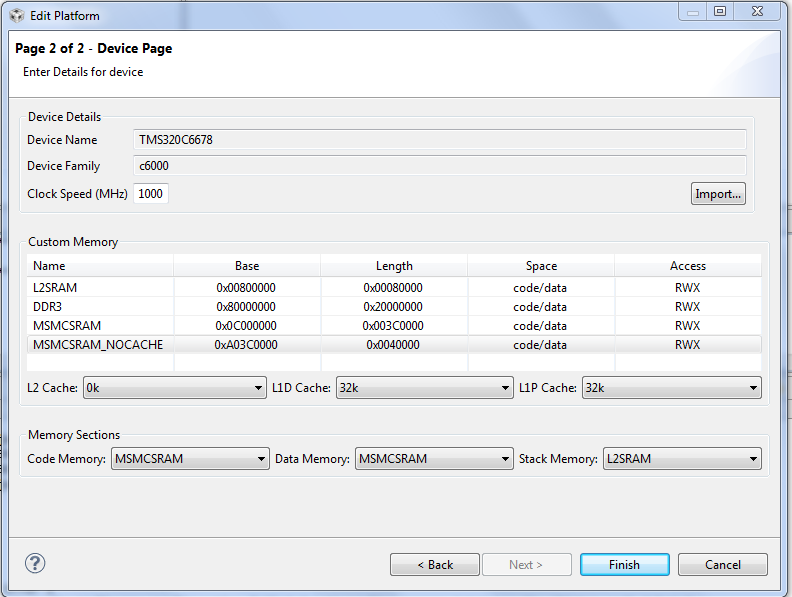Image resolution: width=792 pixels, height=597 pixels.
Task: Click the Import... button
Action: (718, 194)
